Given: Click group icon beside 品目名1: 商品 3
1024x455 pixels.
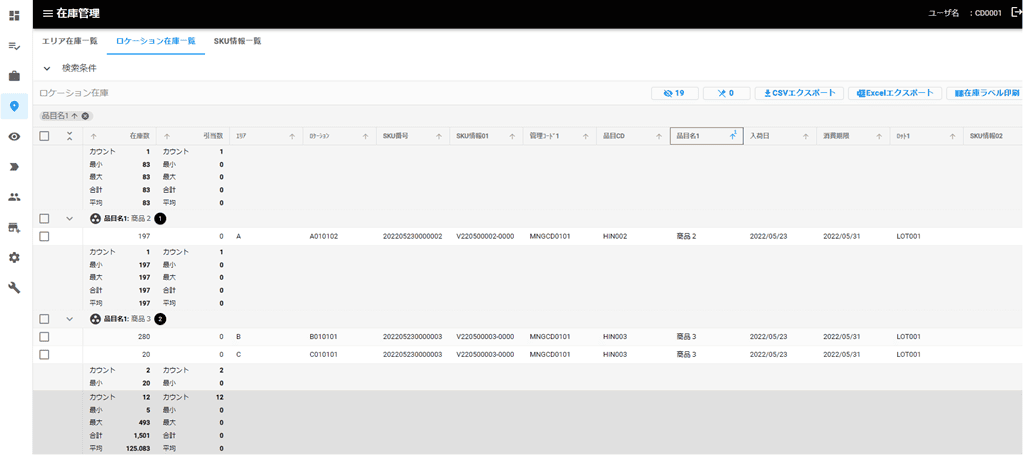Looking at the screenshot, I should pyautogui.click(x=95, y=319).
